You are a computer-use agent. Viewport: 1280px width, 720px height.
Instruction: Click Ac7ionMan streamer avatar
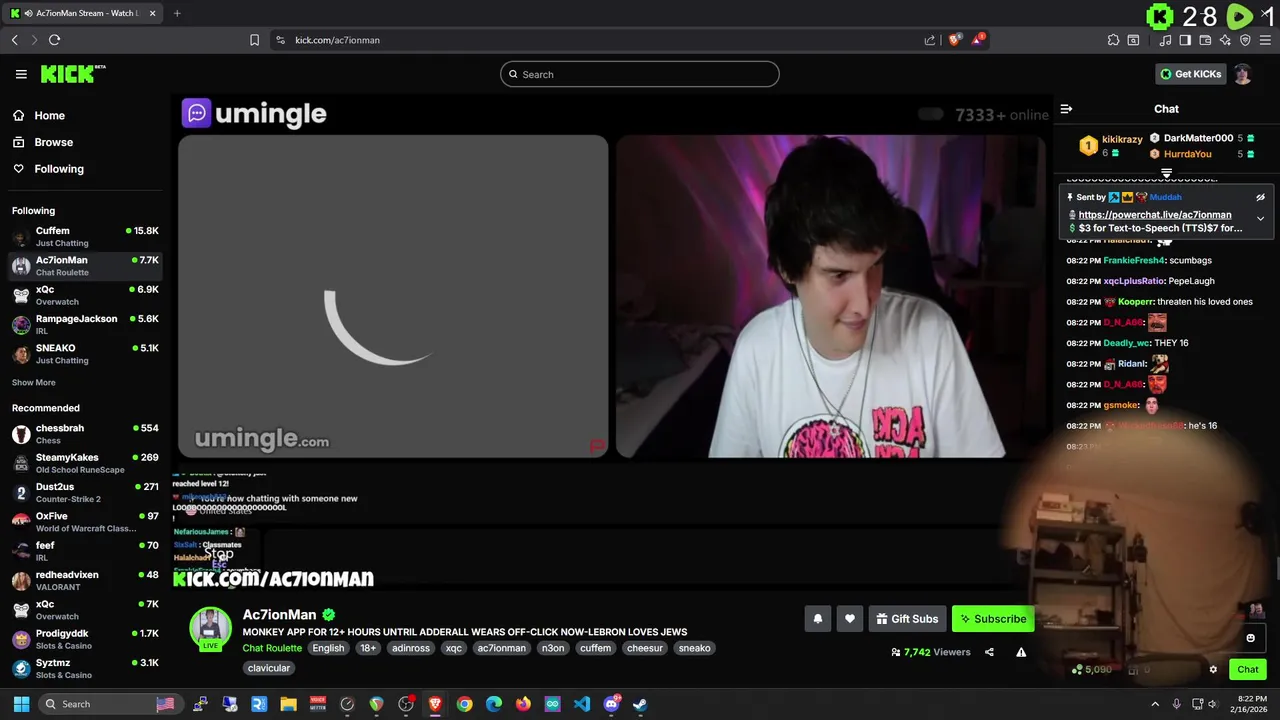pyautogui.click(x=210, y=627)
